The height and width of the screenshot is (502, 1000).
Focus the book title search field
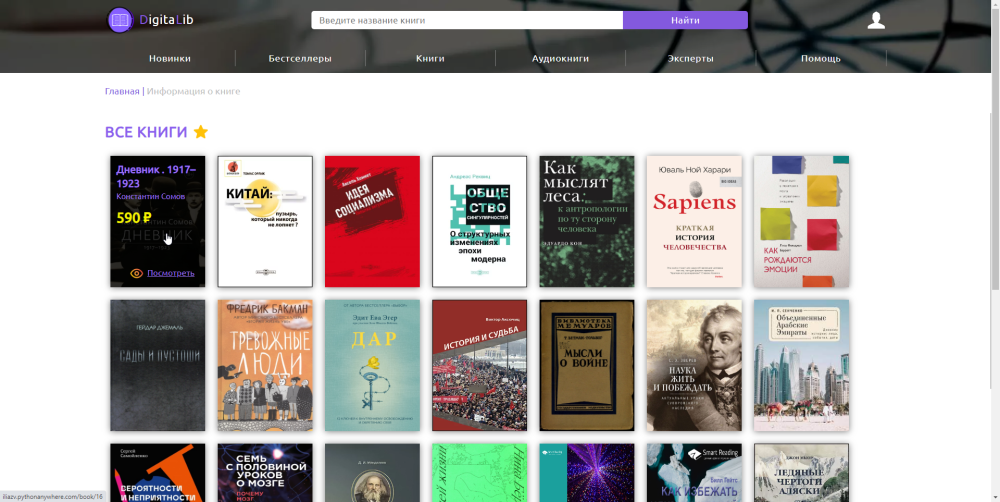pyautogui.click(x=466, y=20)
